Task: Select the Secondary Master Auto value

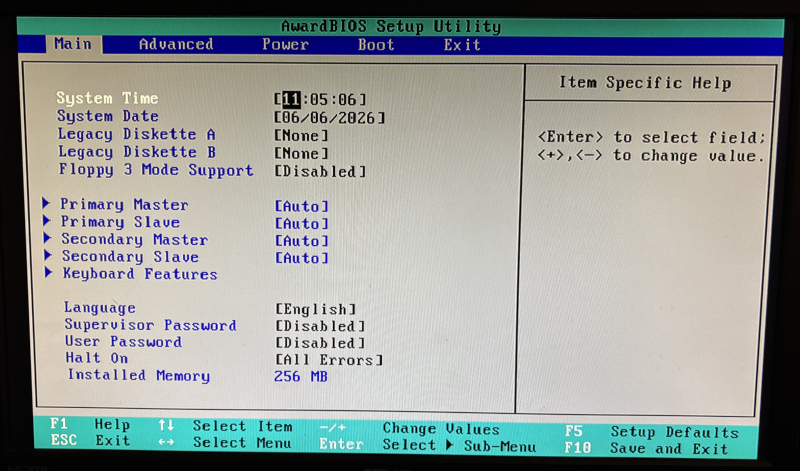Action: pyautogui.click(x=302, y=241)
